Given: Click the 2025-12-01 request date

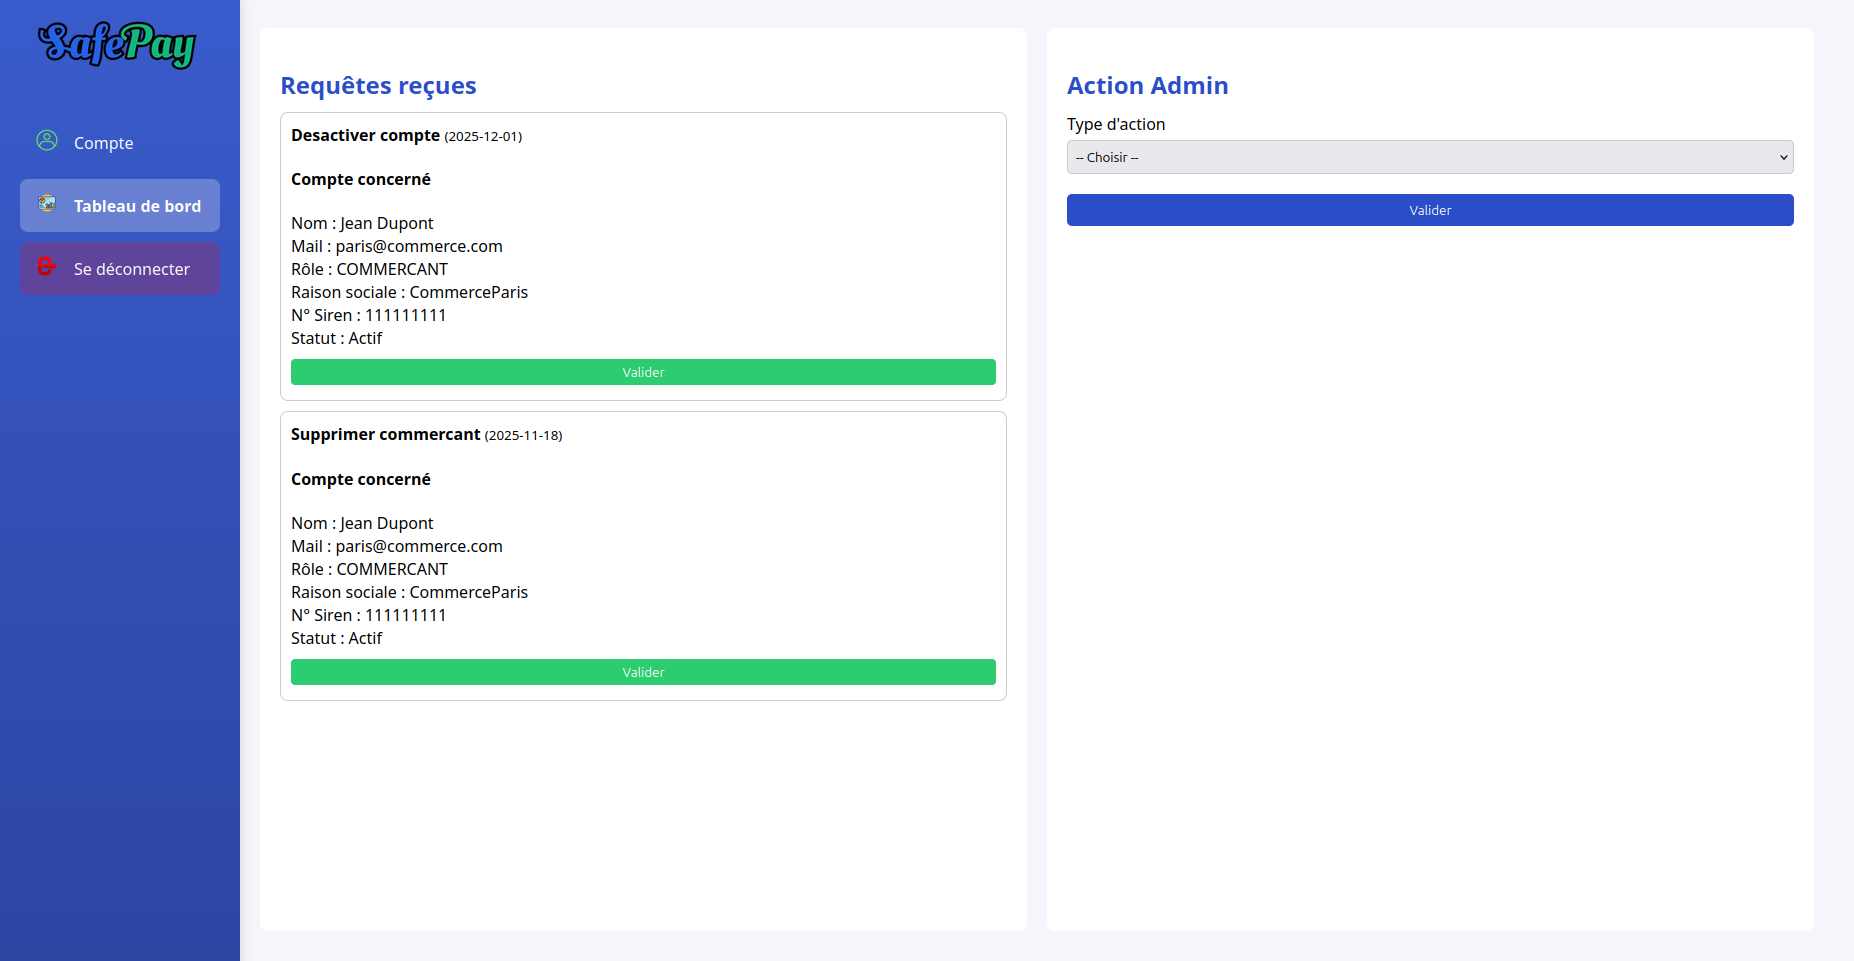Looking at the screenshot, I should pos(483,137).
